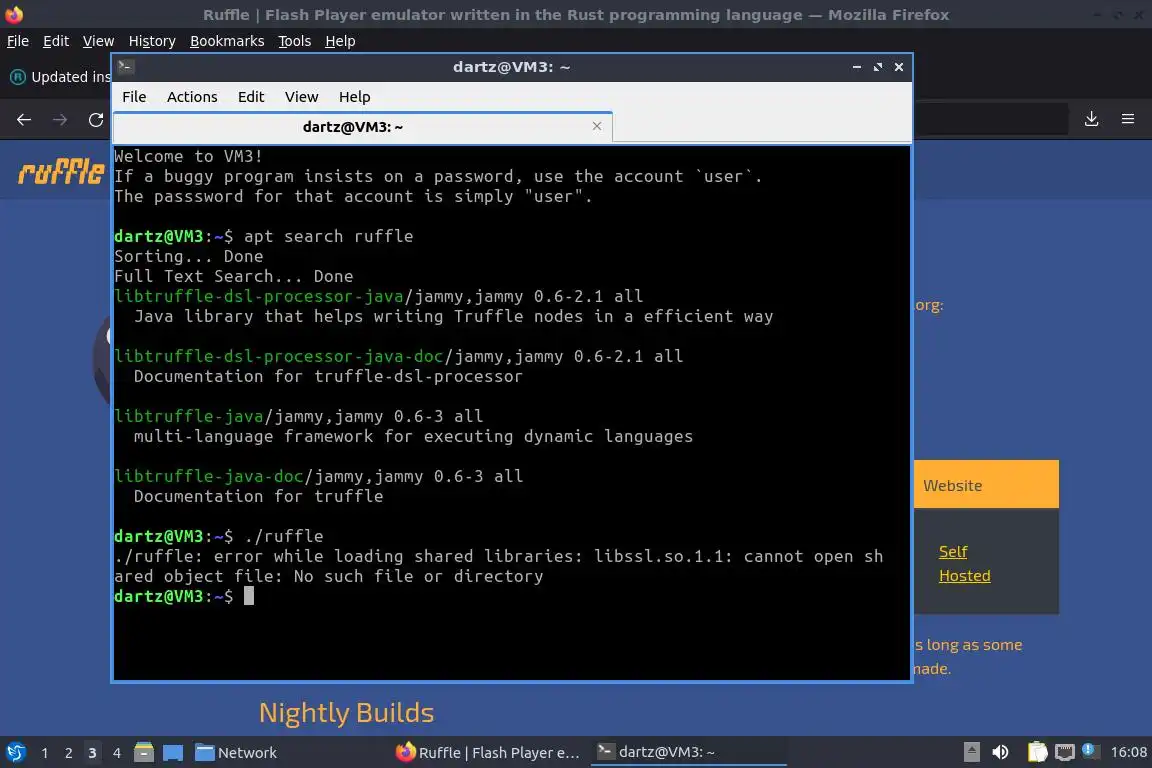The height and width of the screenshot is (768, 1152).
Task: Open Firefox Help menu
Action: point(340,41)
